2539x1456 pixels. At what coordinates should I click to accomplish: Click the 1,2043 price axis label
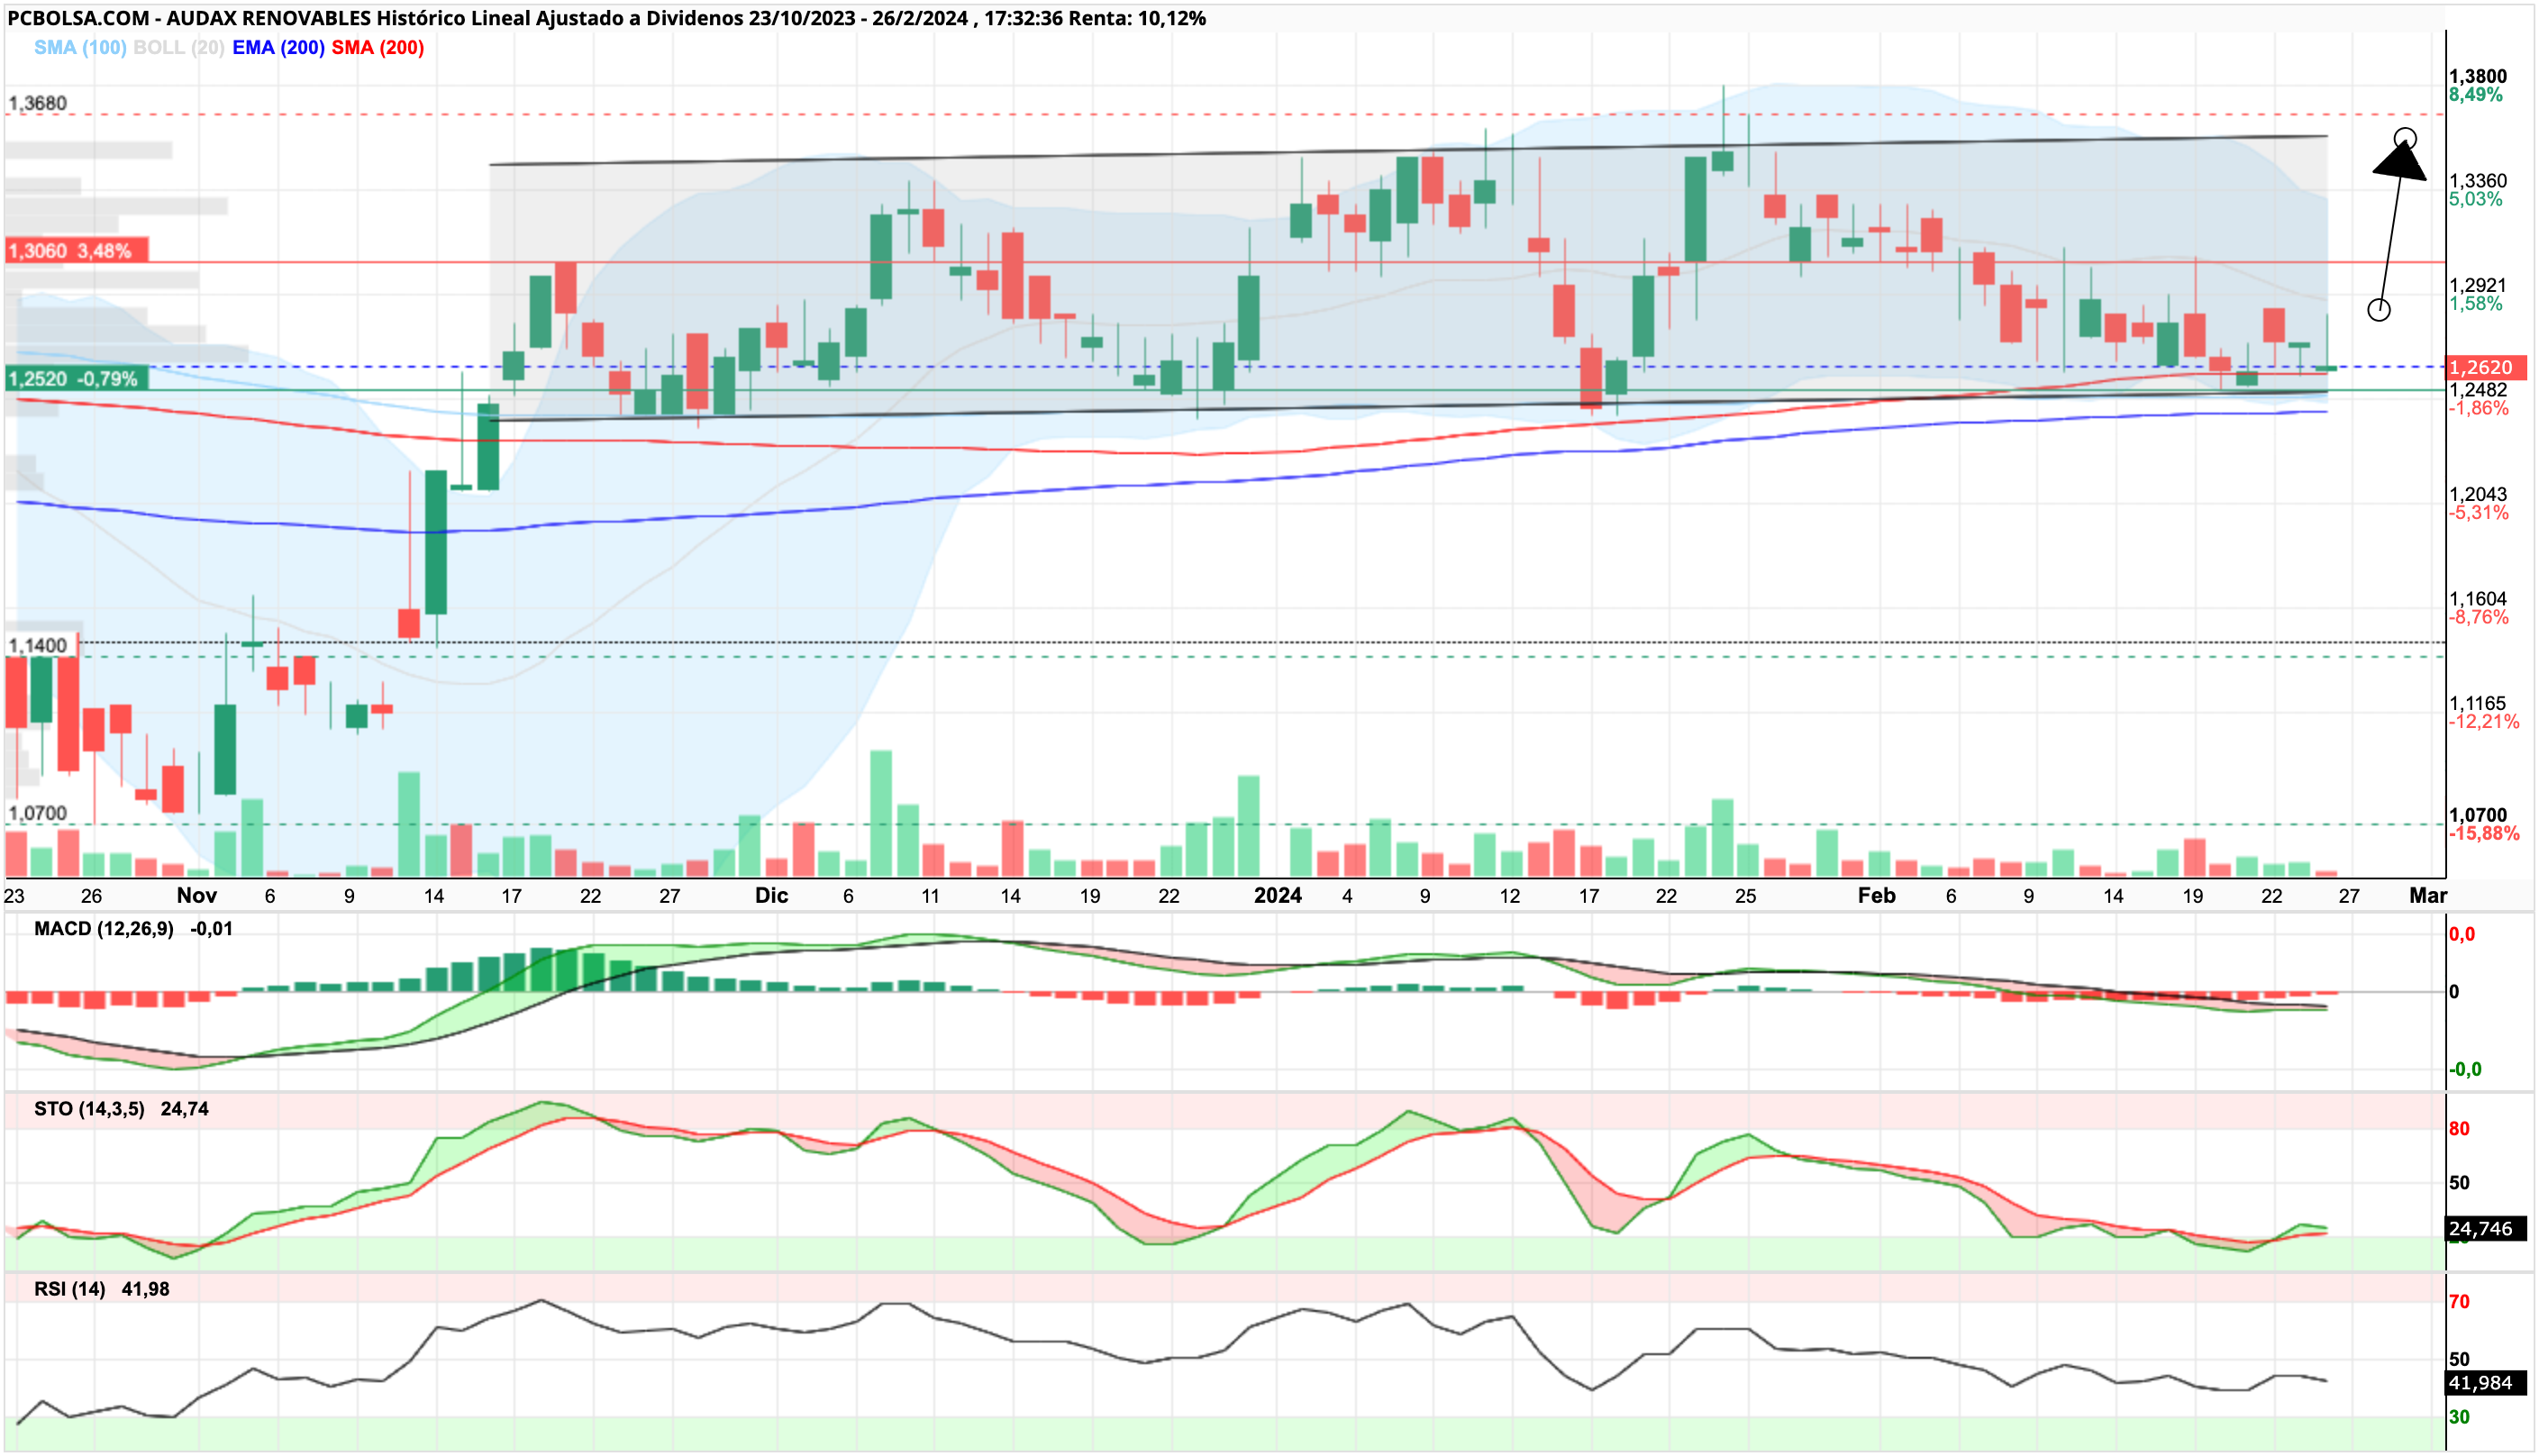[2477, 494]
